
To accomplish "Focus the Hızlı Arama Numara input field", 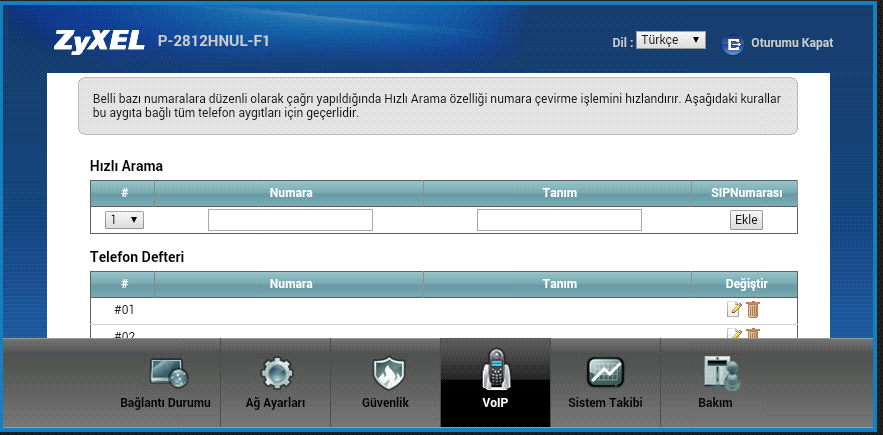I will (x=290, y=220).
